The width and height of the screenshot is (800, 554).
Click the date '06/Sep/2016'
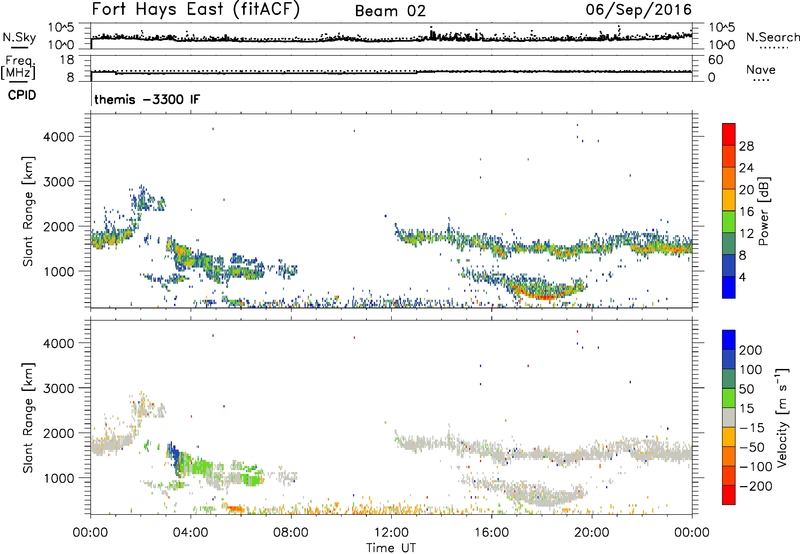click(638, 9)
